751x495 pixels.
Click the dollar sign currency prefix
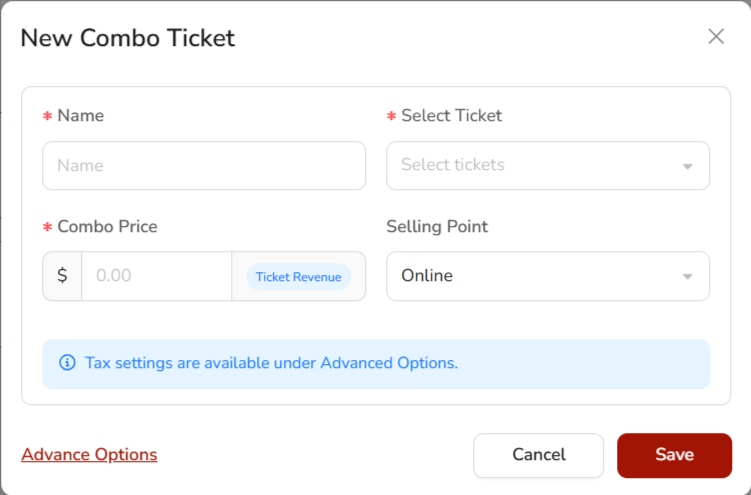tap(62, 276)
